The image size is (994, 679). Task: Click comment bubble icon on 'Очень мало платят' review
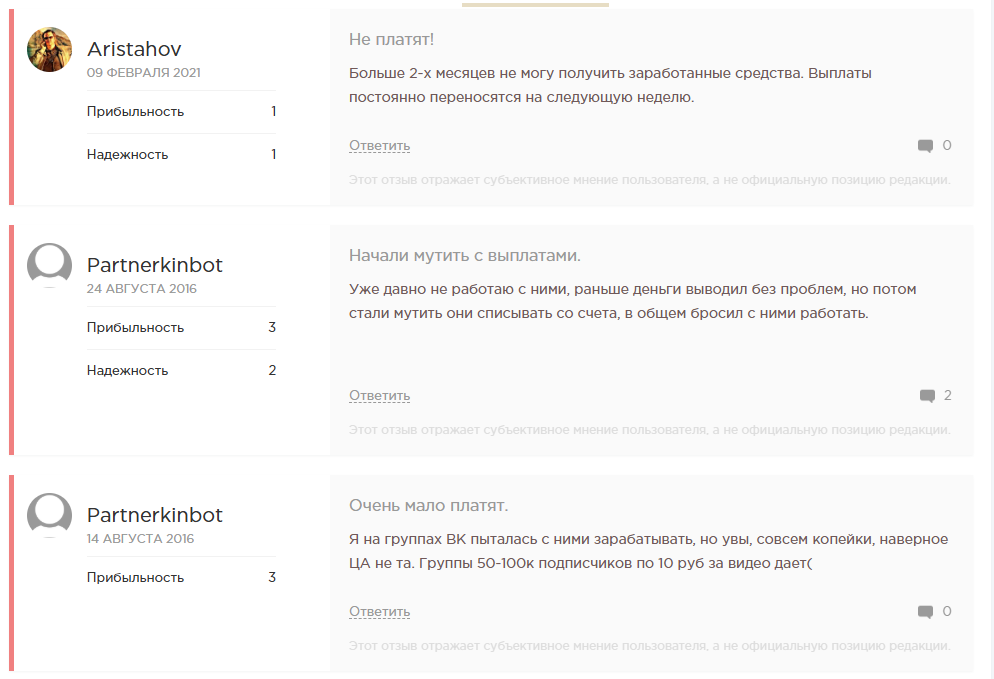pyautogui.click(x=925, y=612)
